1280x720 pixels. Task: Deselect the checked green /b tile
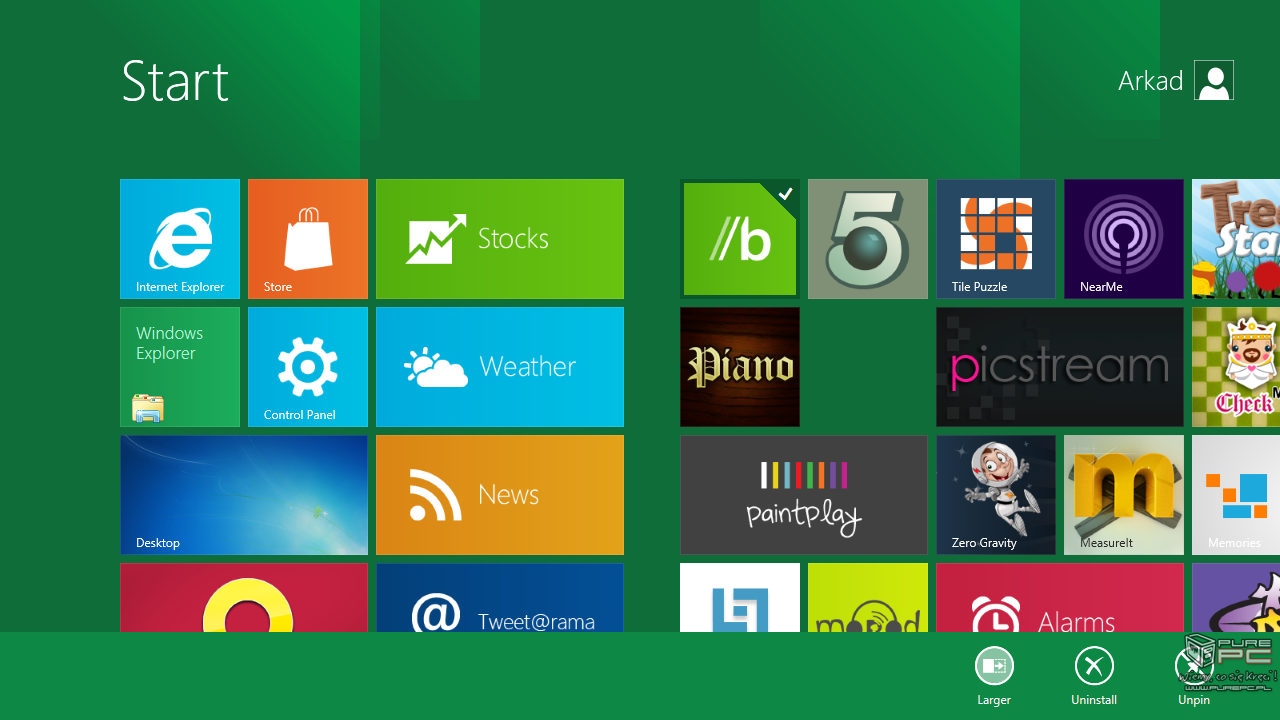pos(740,239)
